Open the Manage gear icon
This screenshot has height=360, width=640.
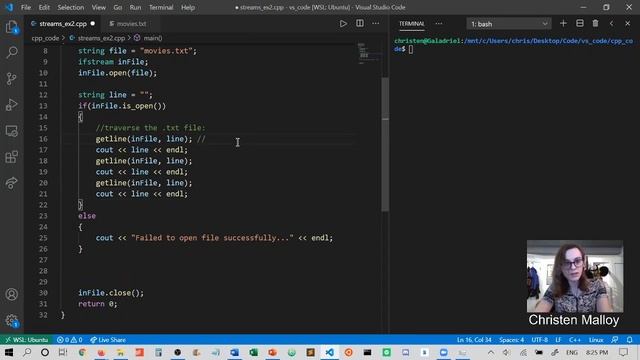tap(12, 320)
